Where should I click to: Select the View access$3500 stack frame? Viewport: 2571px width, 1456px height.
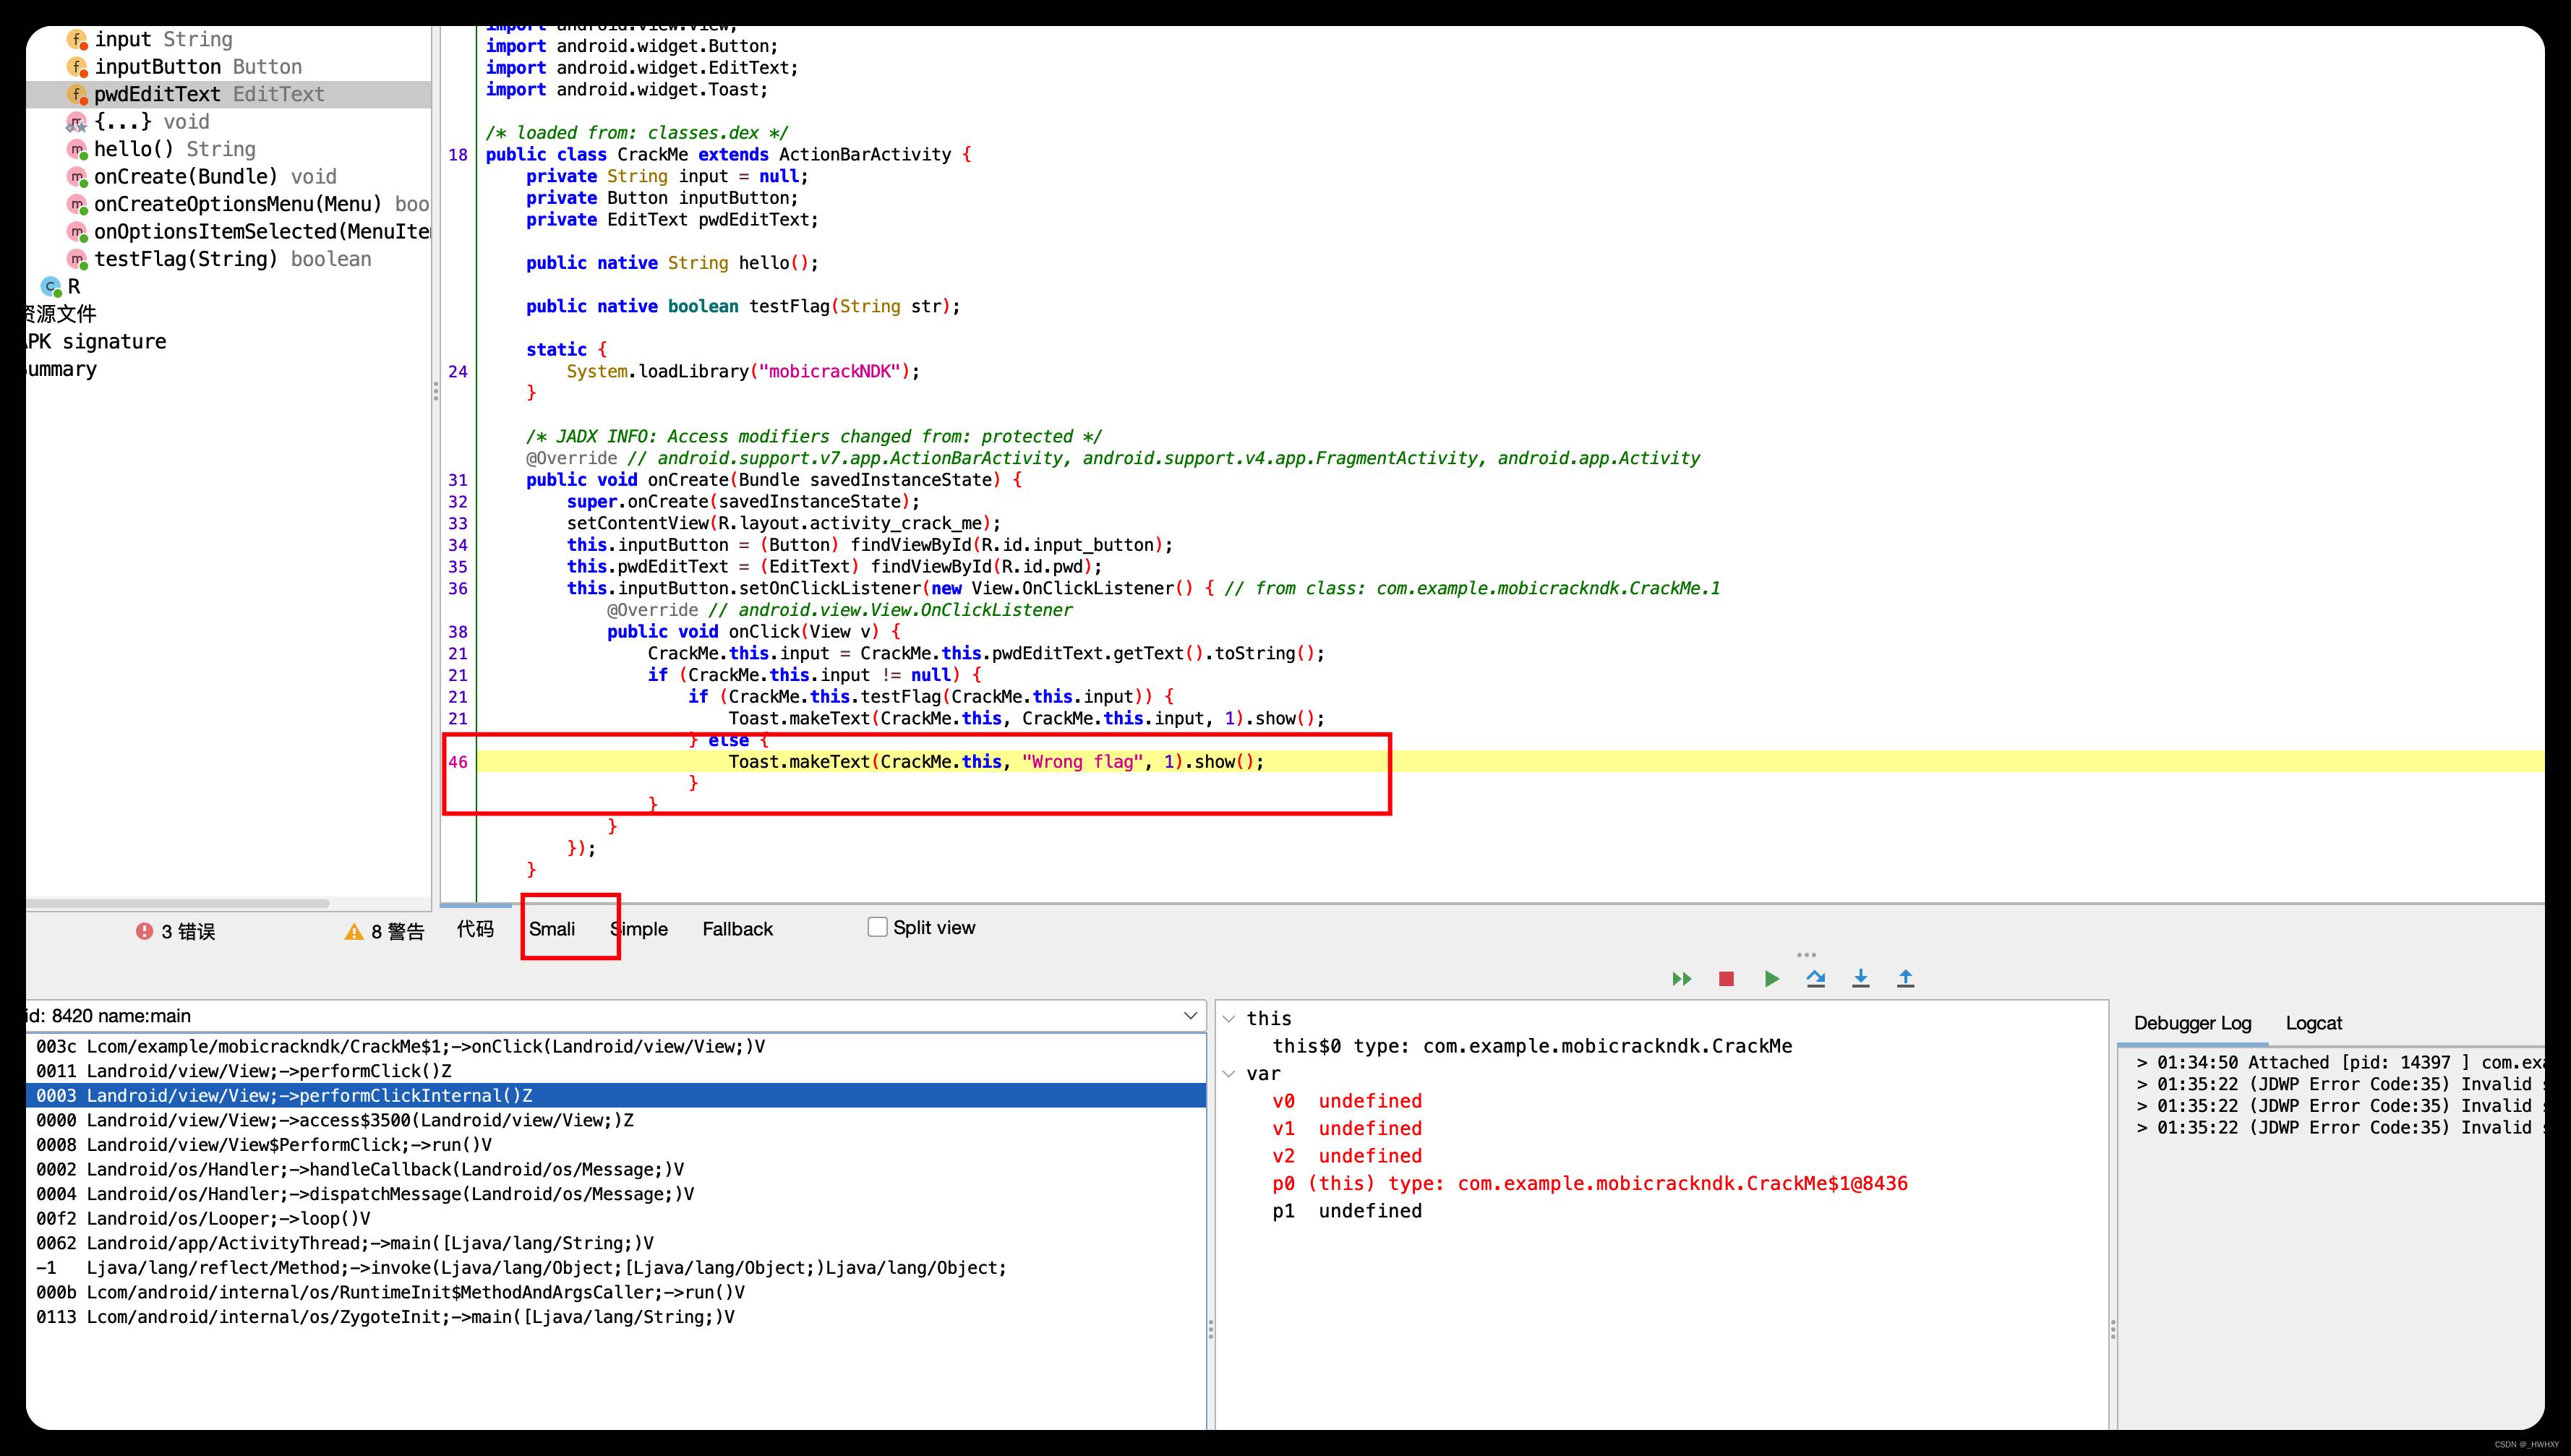(x=616, y=1120)
